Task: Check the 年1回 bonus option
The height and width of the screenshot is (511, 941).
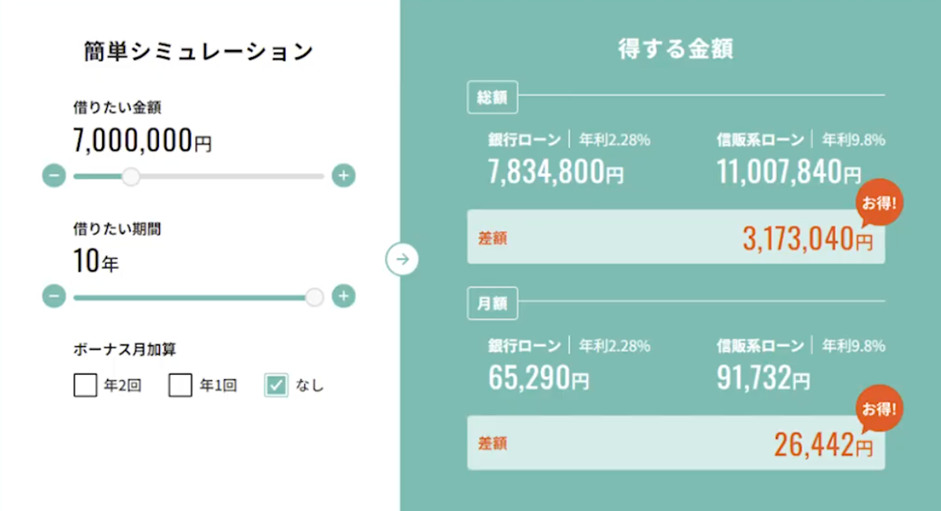Action: (180, 385)
